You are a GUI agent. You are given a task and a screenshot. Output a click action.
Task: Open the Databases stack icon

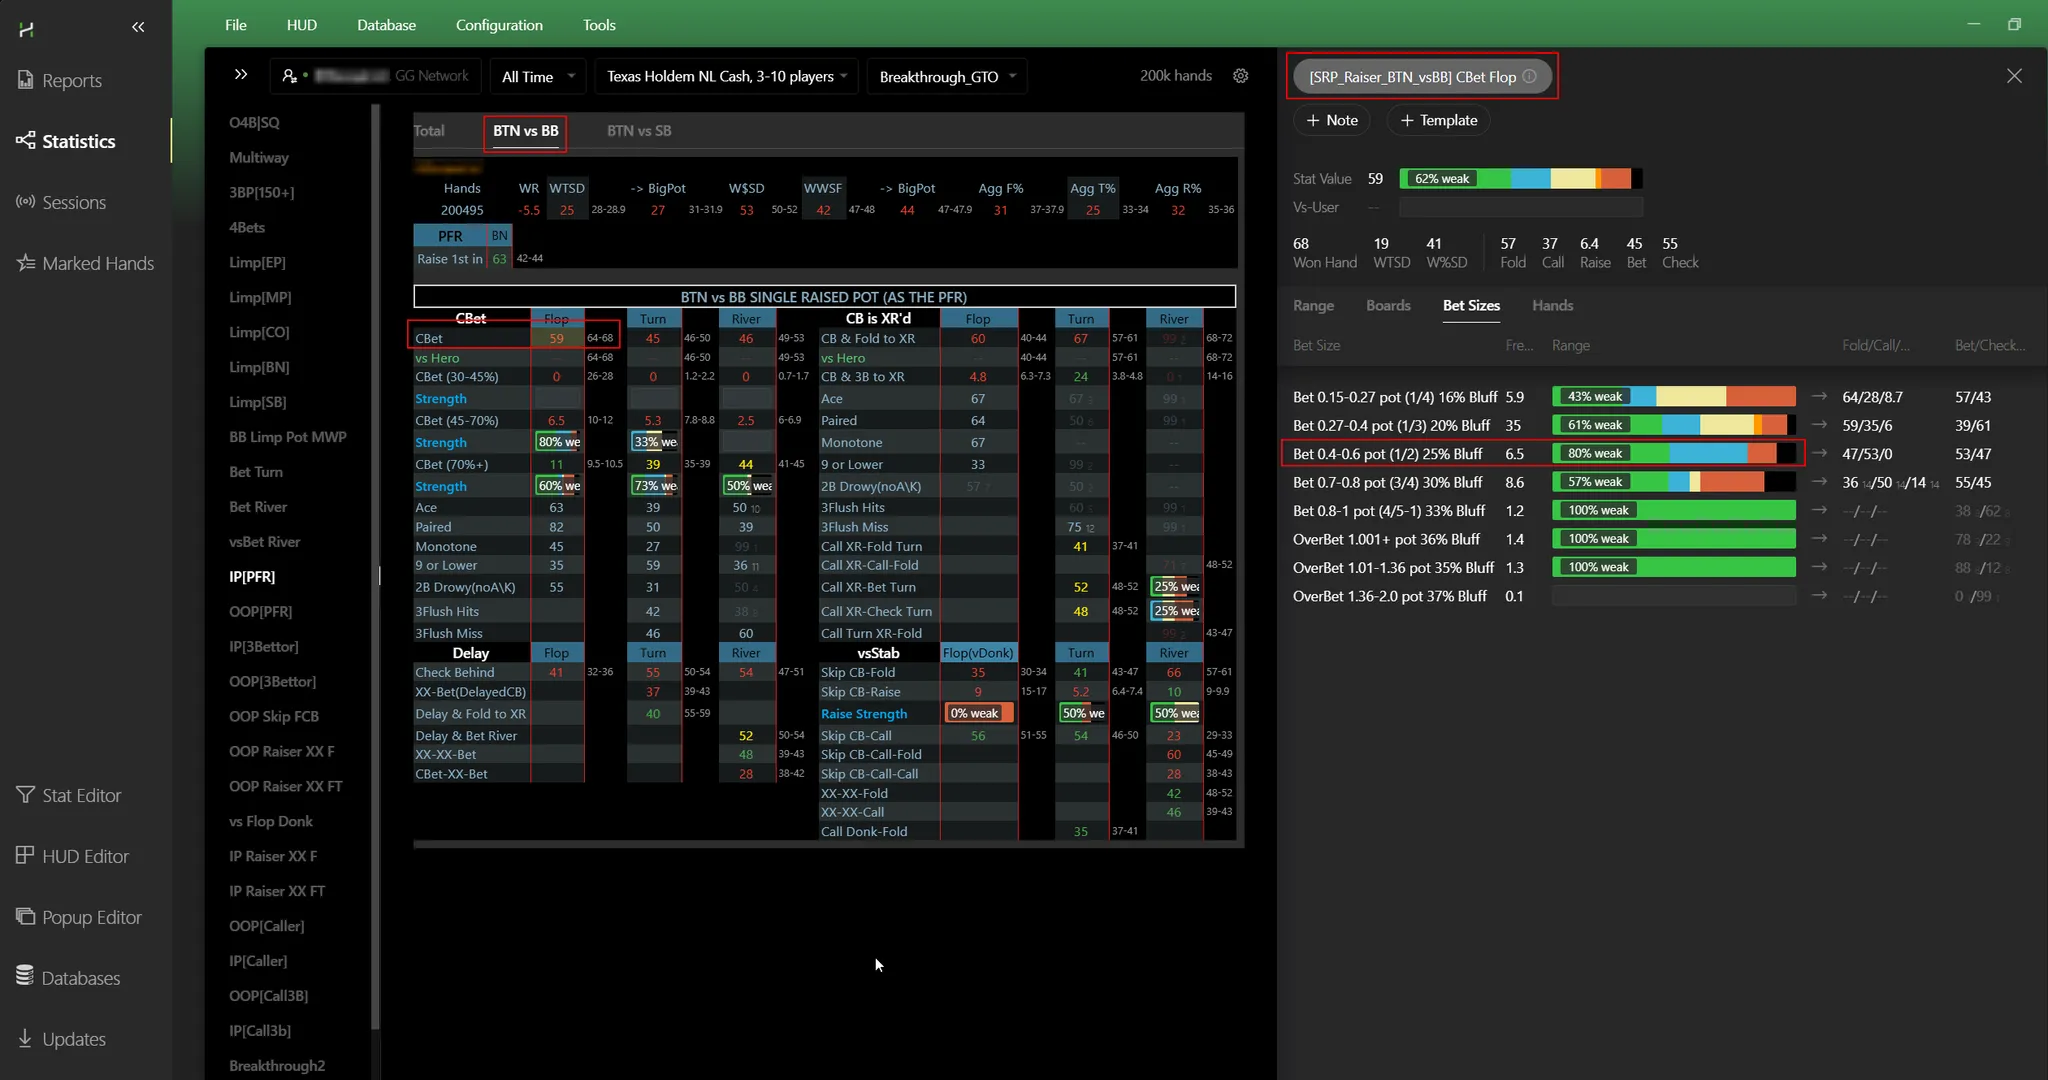(26, 977)
